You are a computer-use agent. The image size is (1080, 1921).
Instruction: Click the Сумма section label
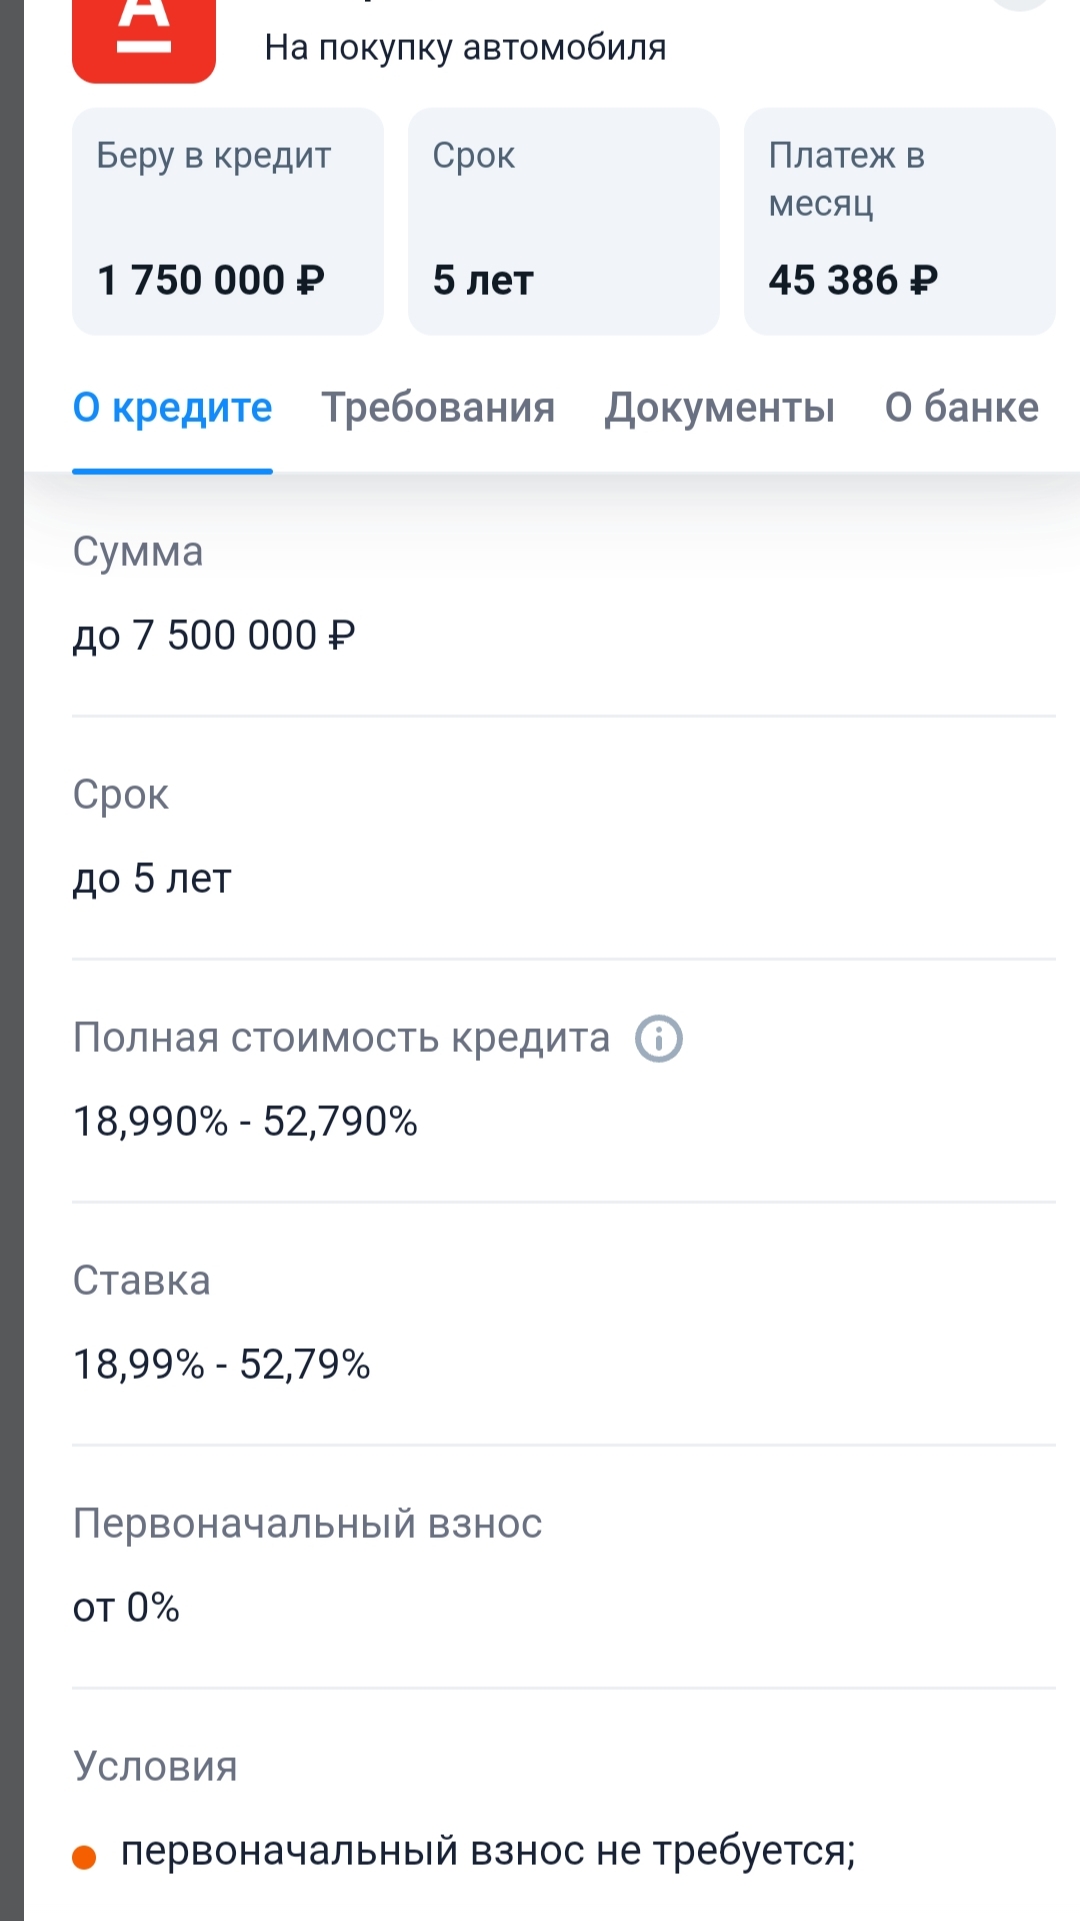tap(138, 552)
